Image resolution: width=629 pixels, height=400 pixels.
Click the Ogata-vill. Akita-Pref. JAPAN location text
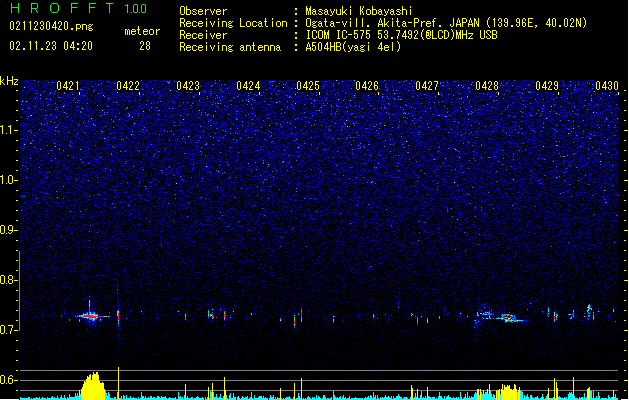click(x=446, y=23)
